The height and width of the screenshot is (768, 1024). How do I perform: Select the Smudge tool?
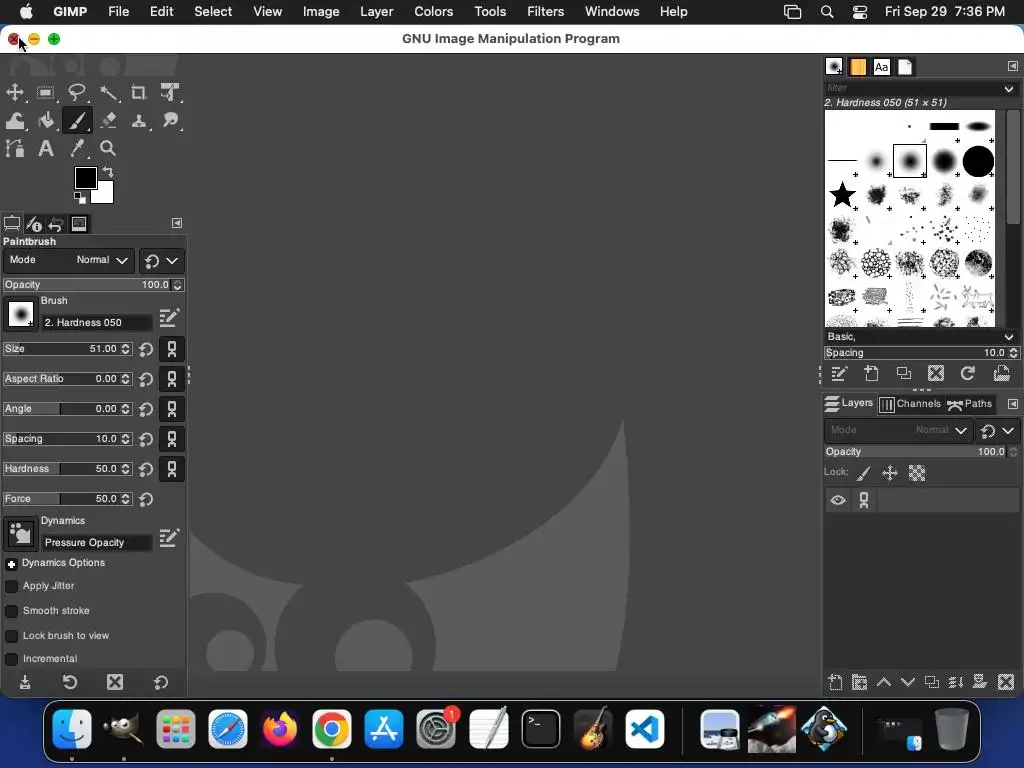click(170, 120)
